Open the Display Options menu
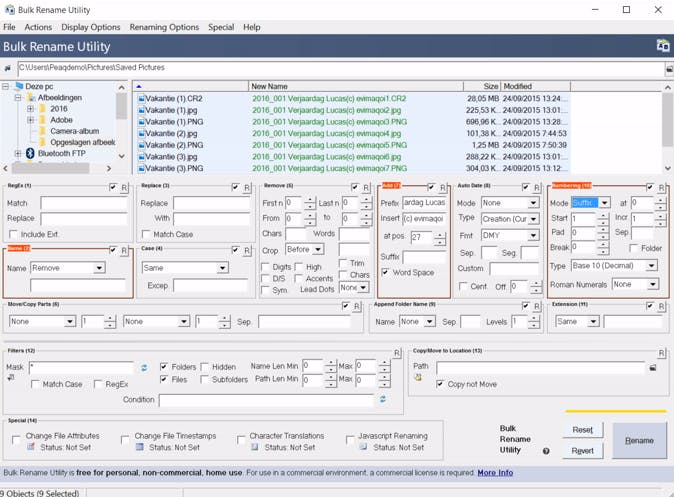This screenshot has width=674, height=497. click(x=90, y=27)
